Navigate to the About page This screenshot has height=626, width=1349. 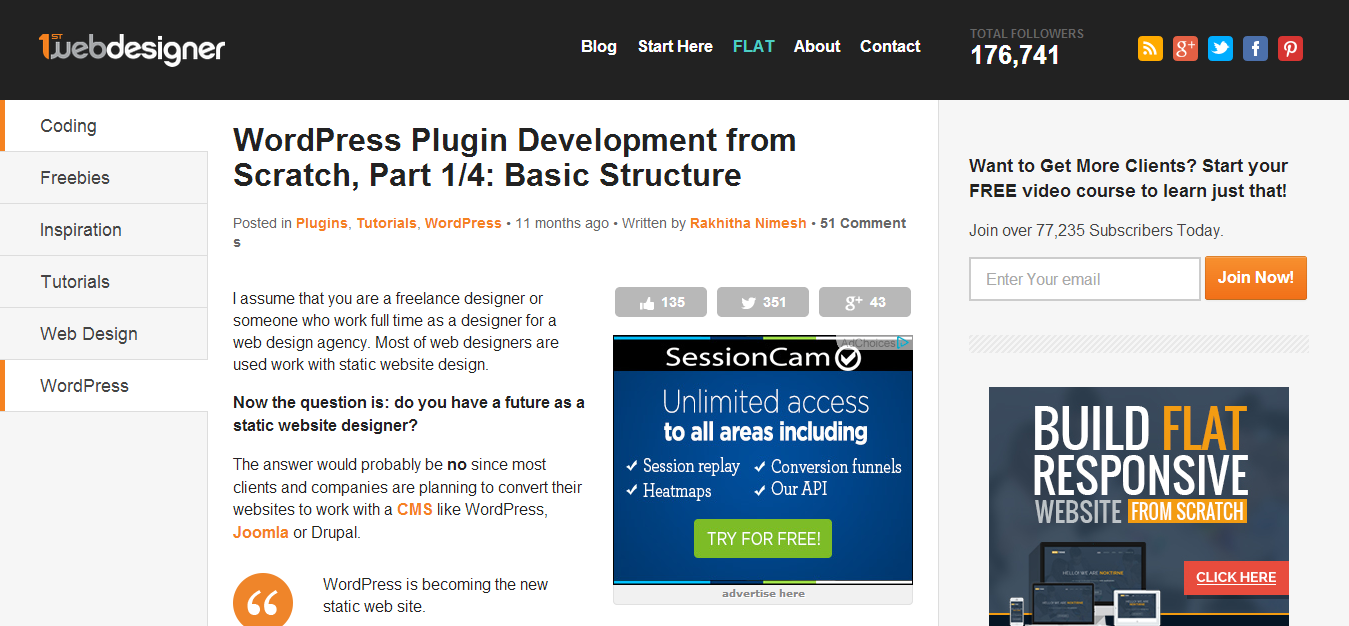tap(817, 46)
